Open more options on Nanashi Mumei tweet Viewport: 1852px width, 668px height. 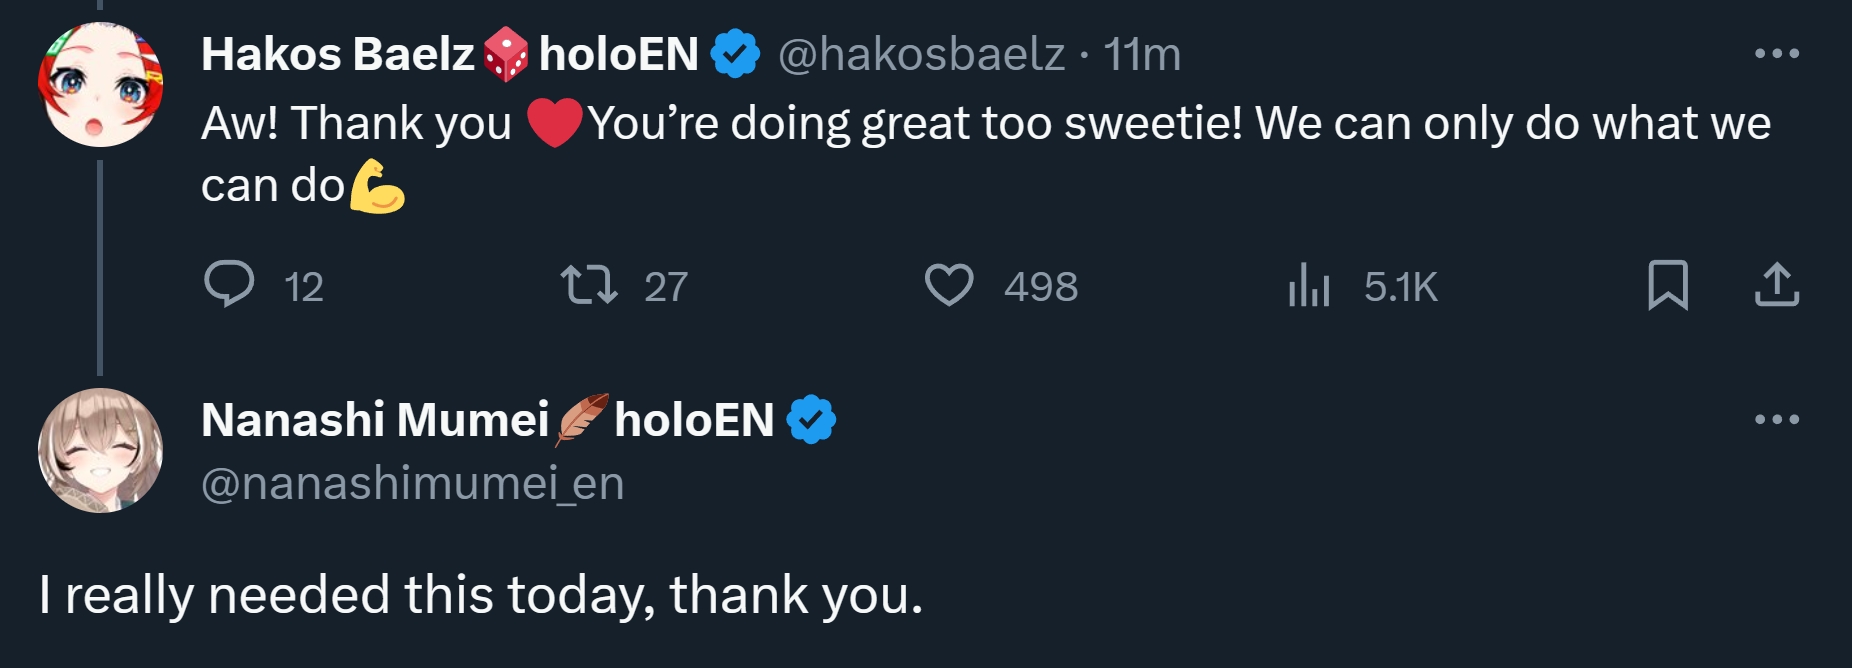[1777, 420]
